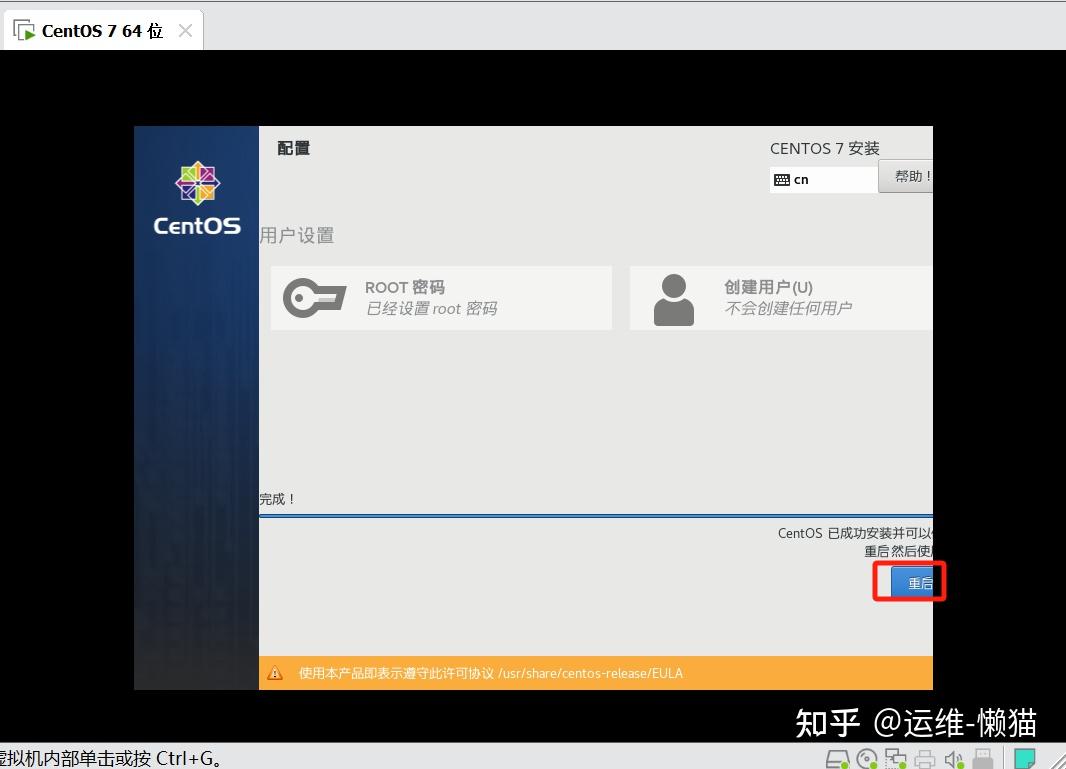Click the network adapter status icon
Image resolution: width=1066 pixels, height=769 pixels.
tap(895, 759)
